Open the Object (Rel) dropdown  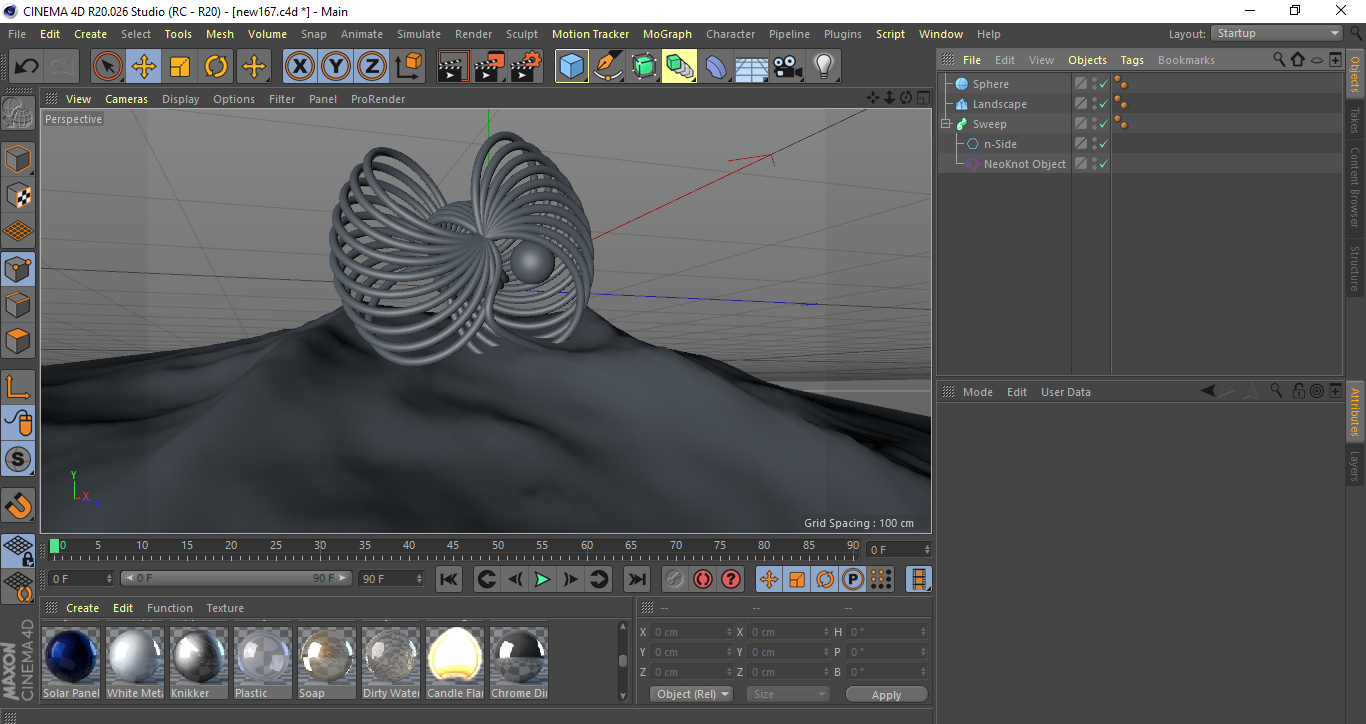click(691, 694)
